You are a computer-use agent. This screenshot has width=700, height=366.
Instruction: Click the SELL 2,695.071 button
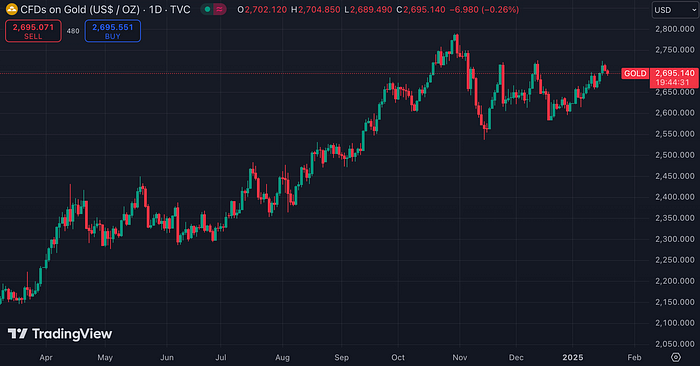pos(33,31)
